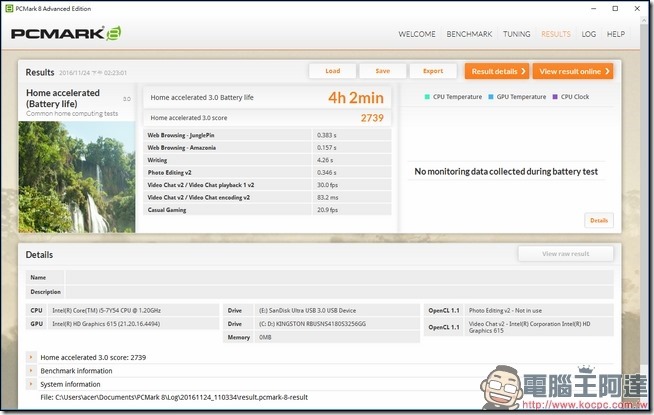Viewport: 654px width, 415px height.
Task: Maximize the PCMark 8 window
Action: tap(615, 8)
